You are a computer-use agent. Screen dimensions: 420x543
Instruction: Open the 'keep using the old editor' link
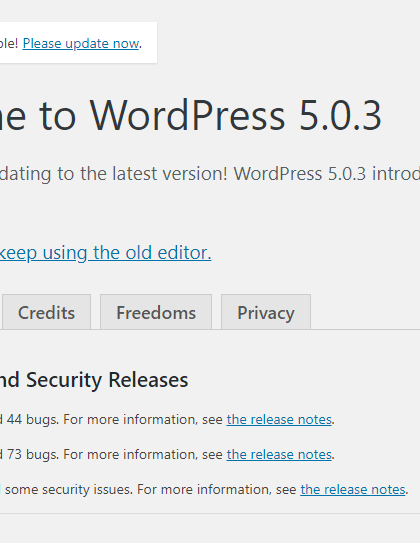[105, 253]
